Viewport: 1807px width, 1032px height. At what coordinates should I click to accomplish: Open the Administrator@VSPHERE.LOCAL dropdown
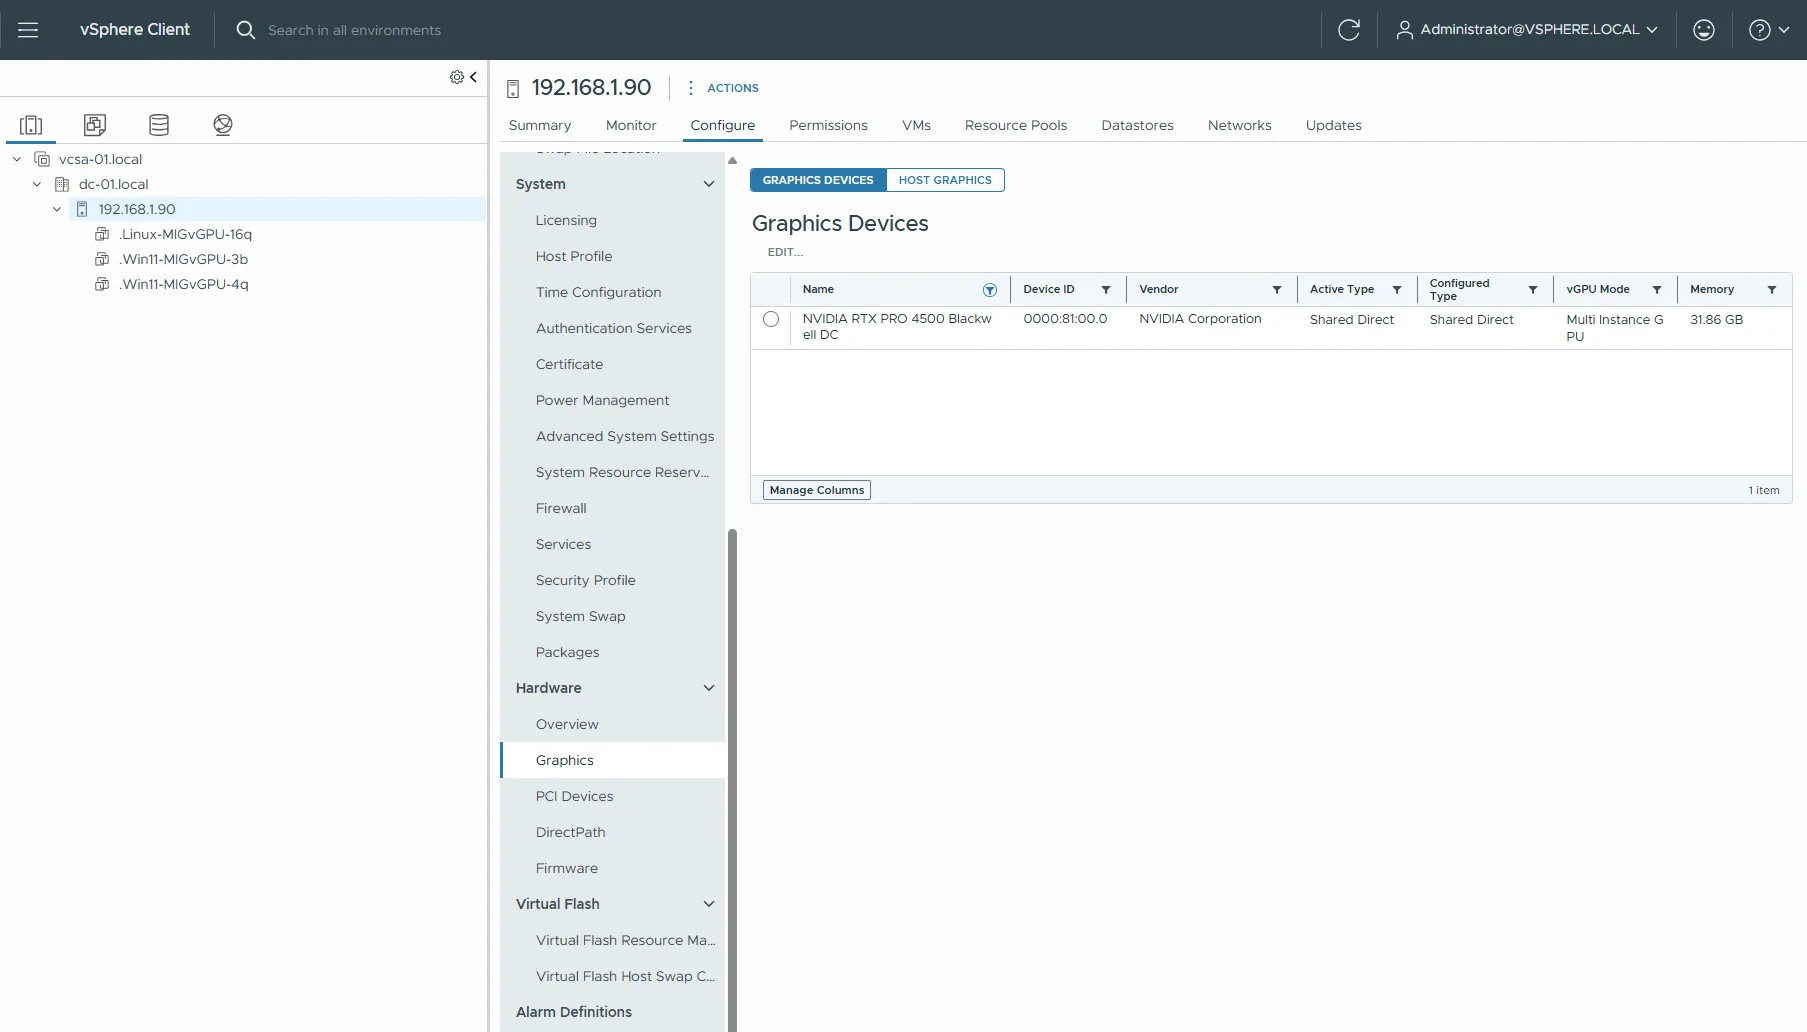pyautogui.click(x=1527, y=29)
